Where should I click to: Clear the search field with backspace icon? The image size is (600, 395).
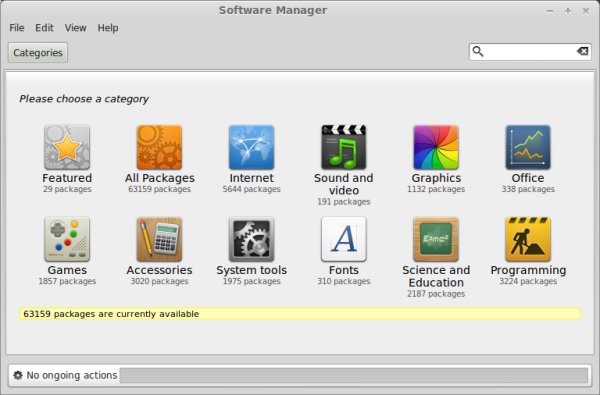point(582,51)
